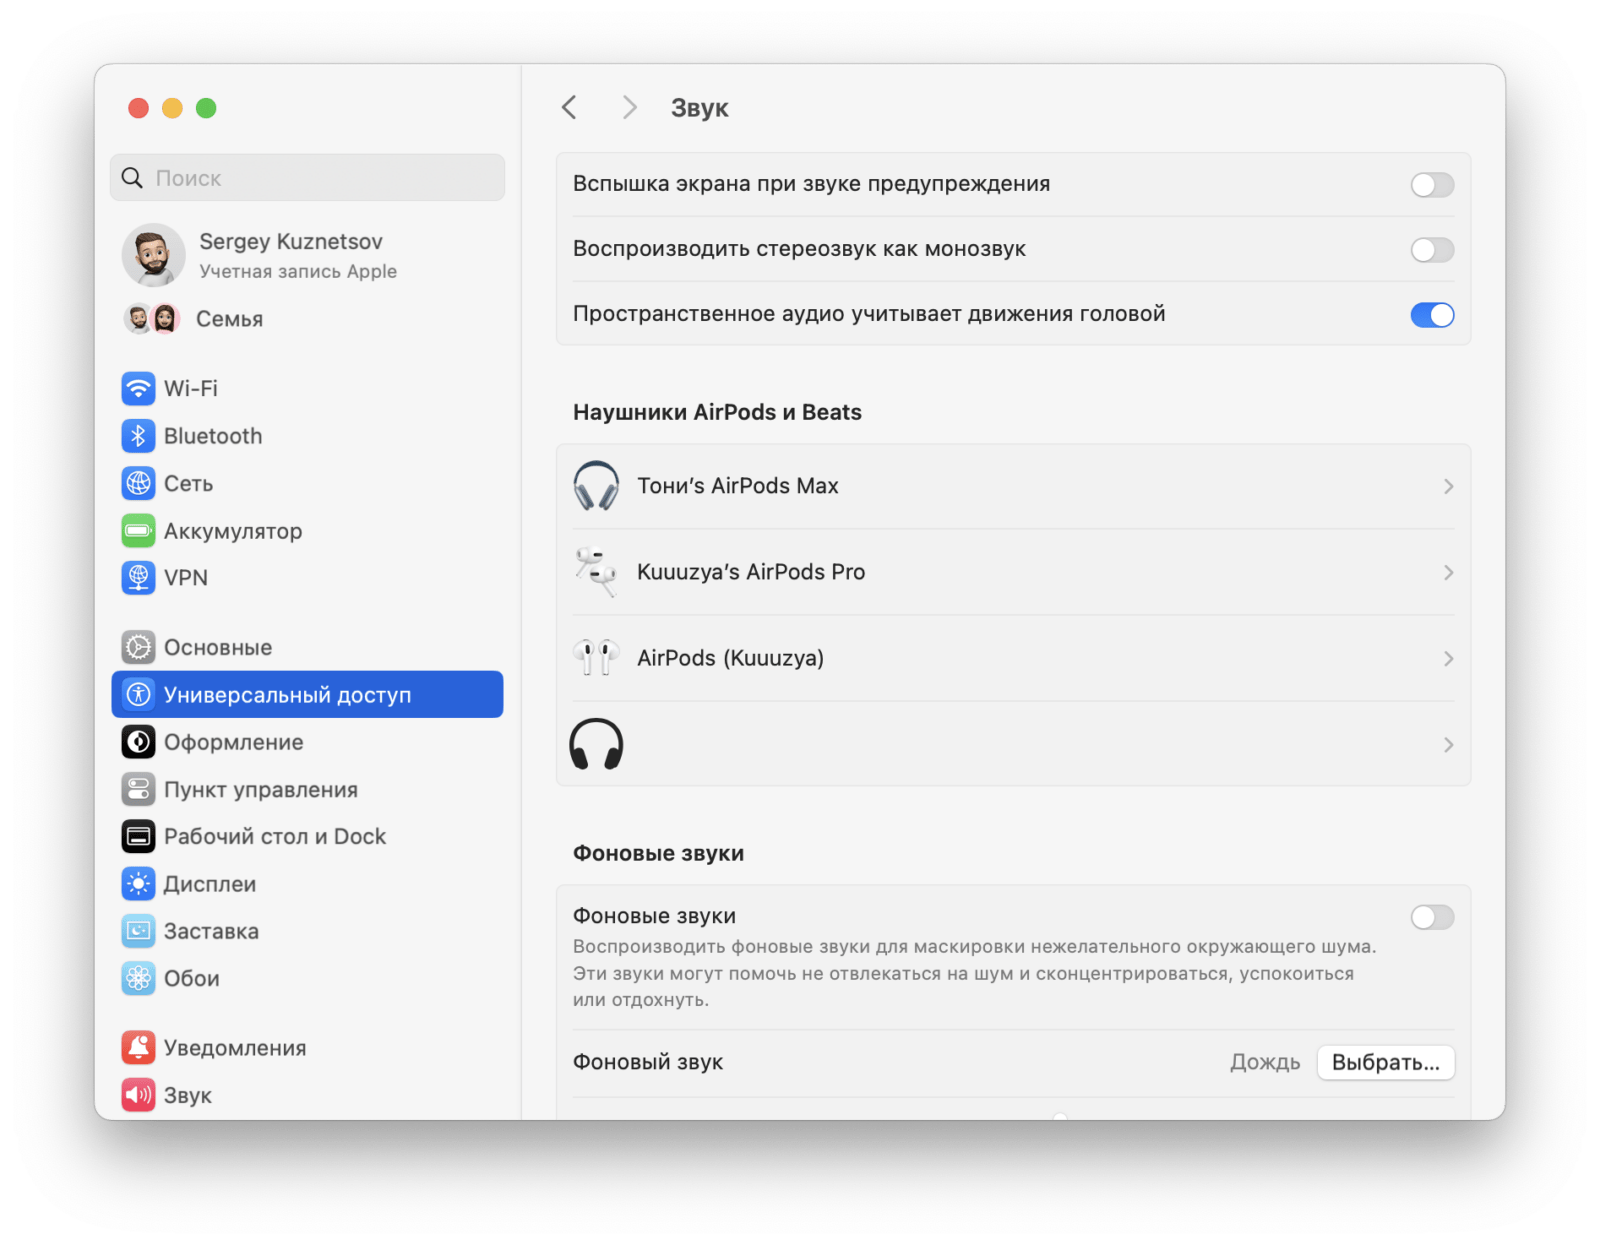This screenshot has width=1600, height=1245.
Task: Select Kuuuzya's AirPods Pro row text
Action: [751, 572]
